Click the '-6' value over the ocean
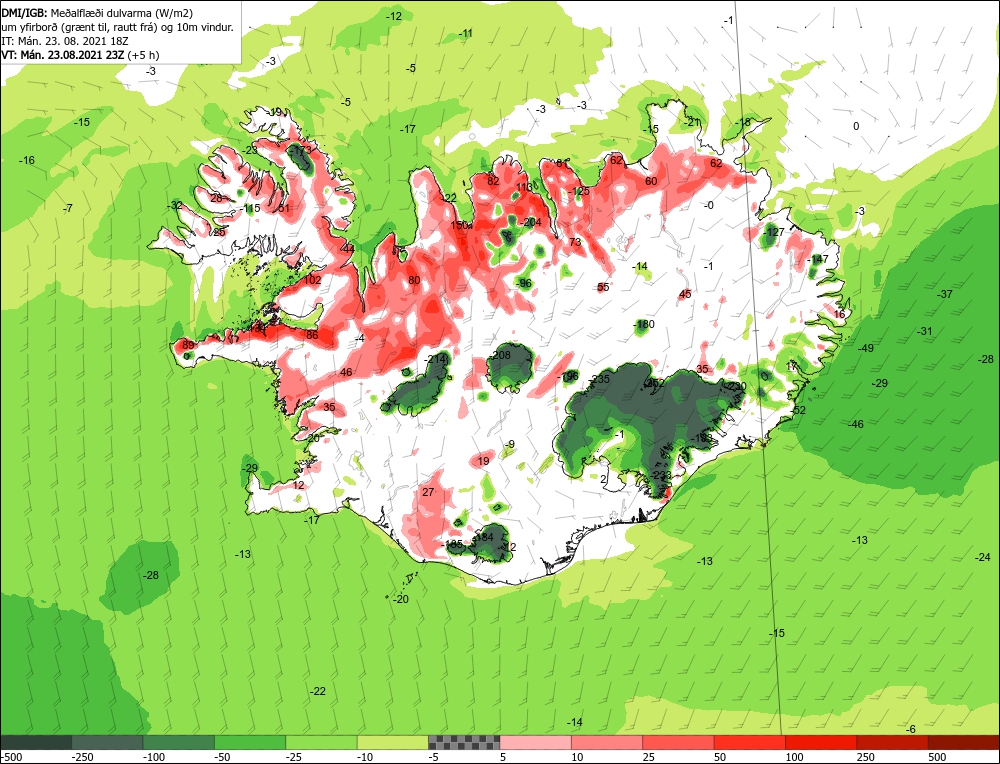The width and height of the screenshot is (1000, 764). [x=911, y=729]
